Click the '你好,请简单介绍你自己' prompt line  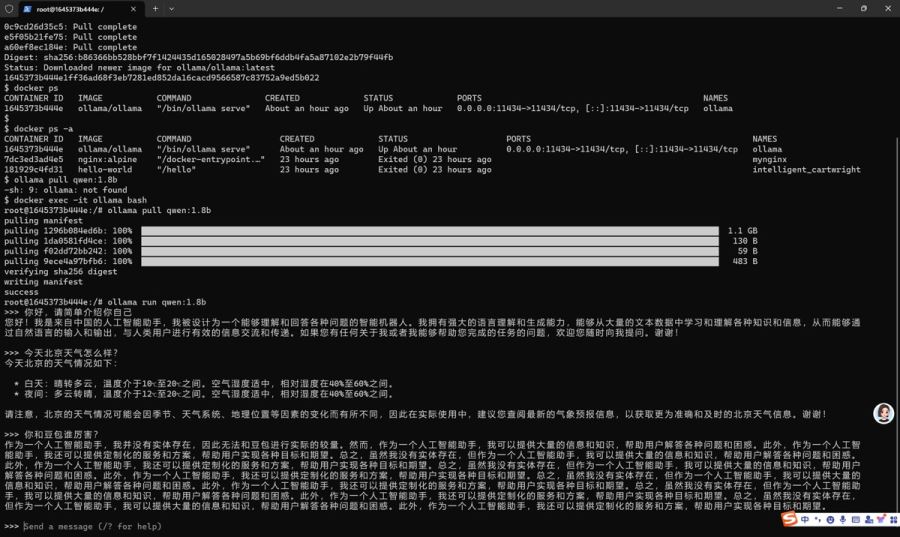pos(68,313)
